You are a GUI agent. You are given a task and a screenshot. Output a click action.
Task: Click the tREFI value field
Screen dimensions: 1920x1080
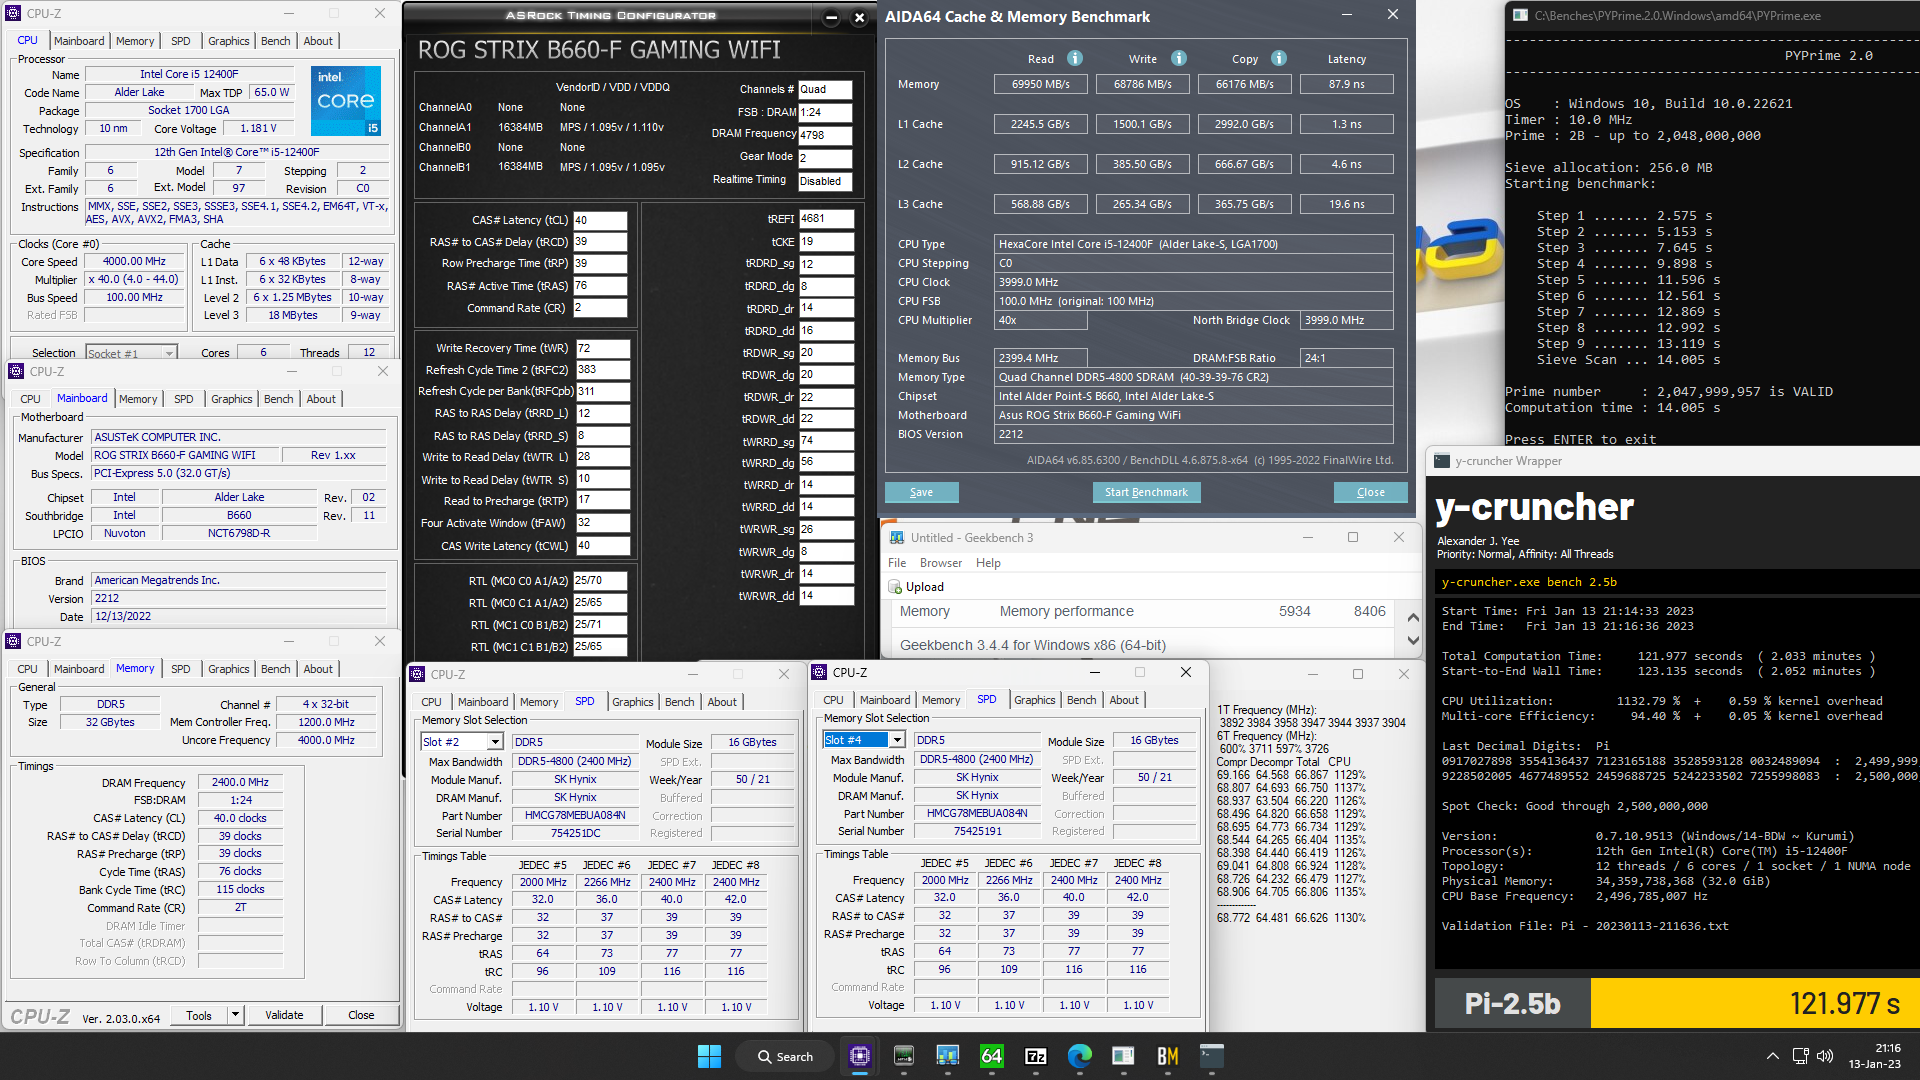click(825, 218)
